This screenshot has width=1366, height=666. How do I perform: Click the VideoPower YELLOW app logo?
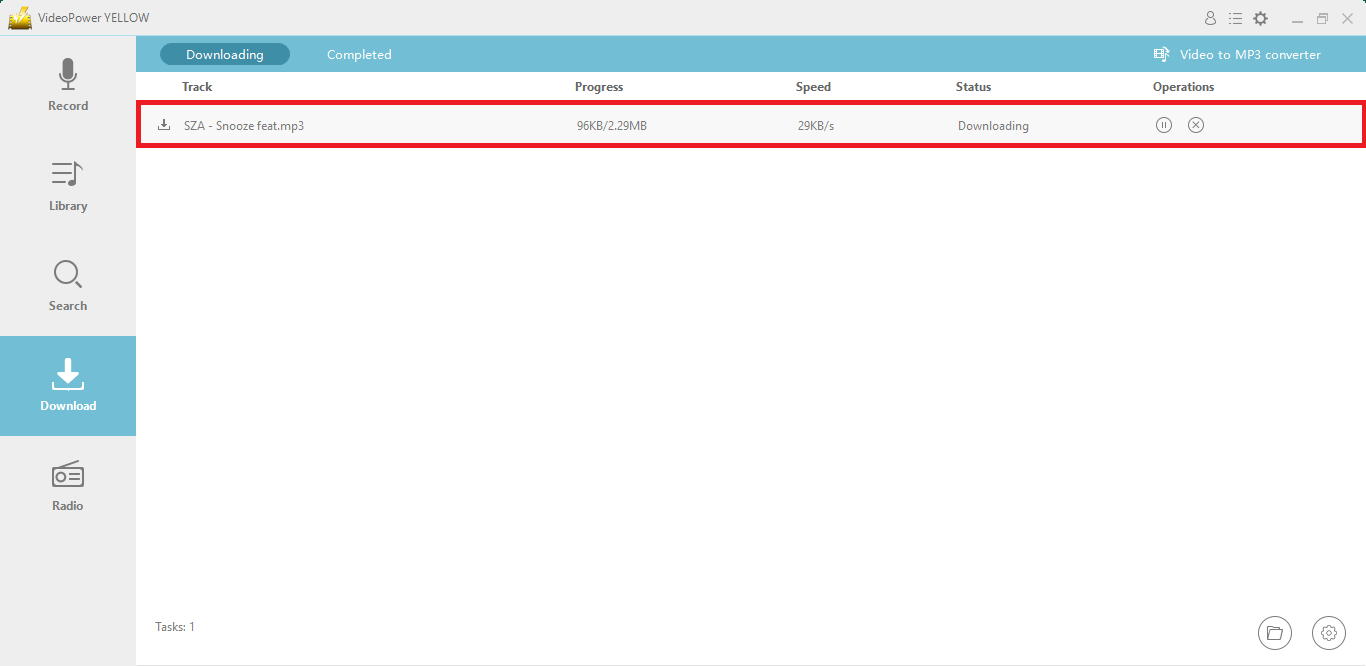[x=20, y=18]
